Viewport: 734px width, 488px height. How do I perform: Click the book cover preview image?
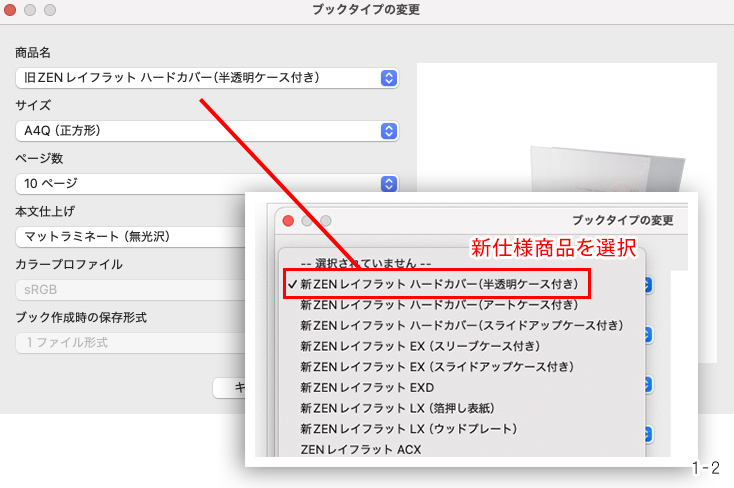[x=608, y=170]
